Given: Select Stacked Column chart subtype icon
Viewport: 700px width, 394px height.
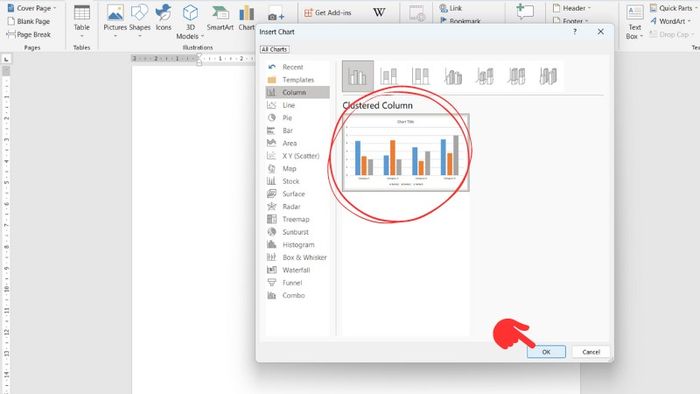Looking at the screenshot, I should (389, 76).
